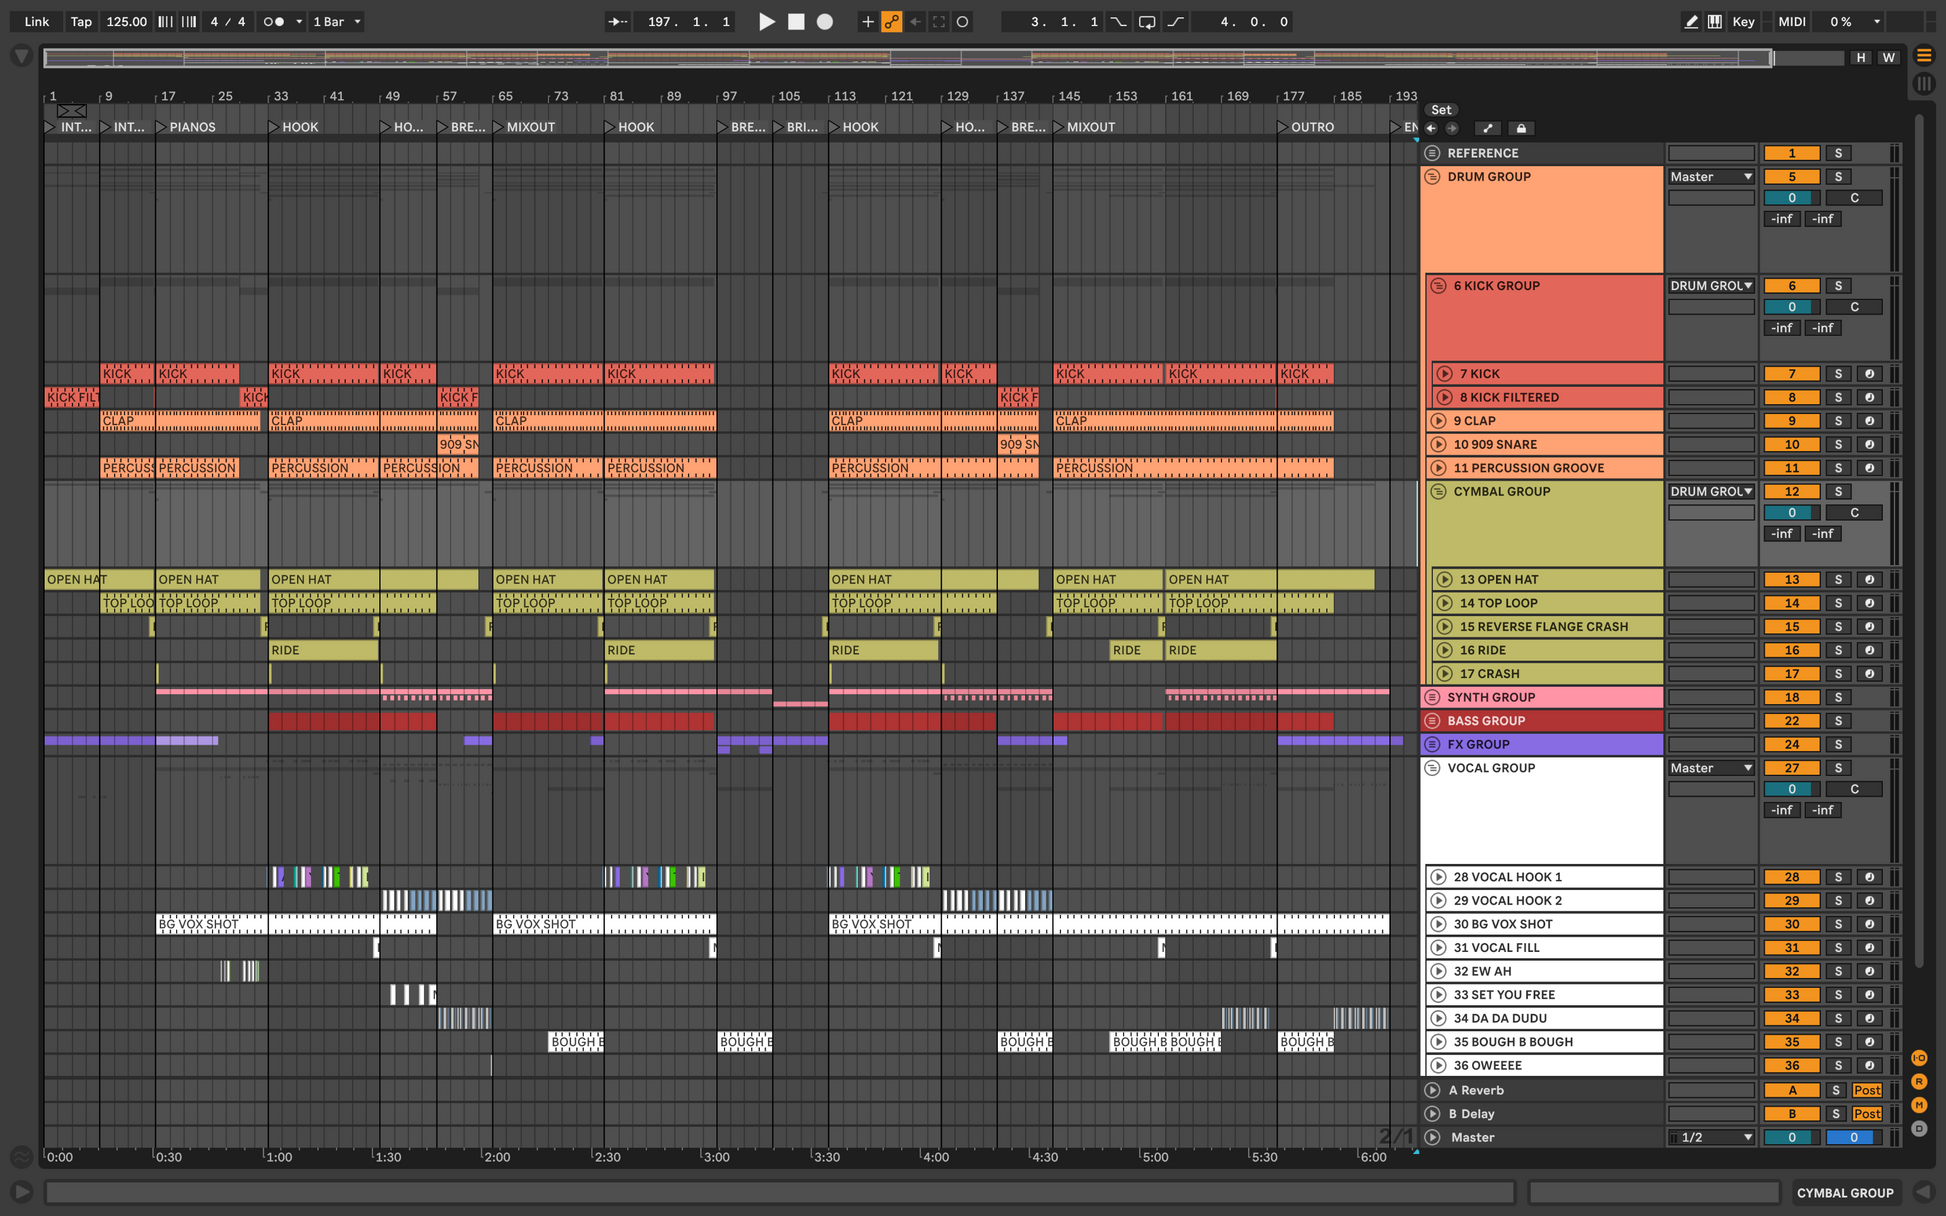
Task: Arm the 28 VOCAL HOOK 1 track
Action: [1869, 877]
